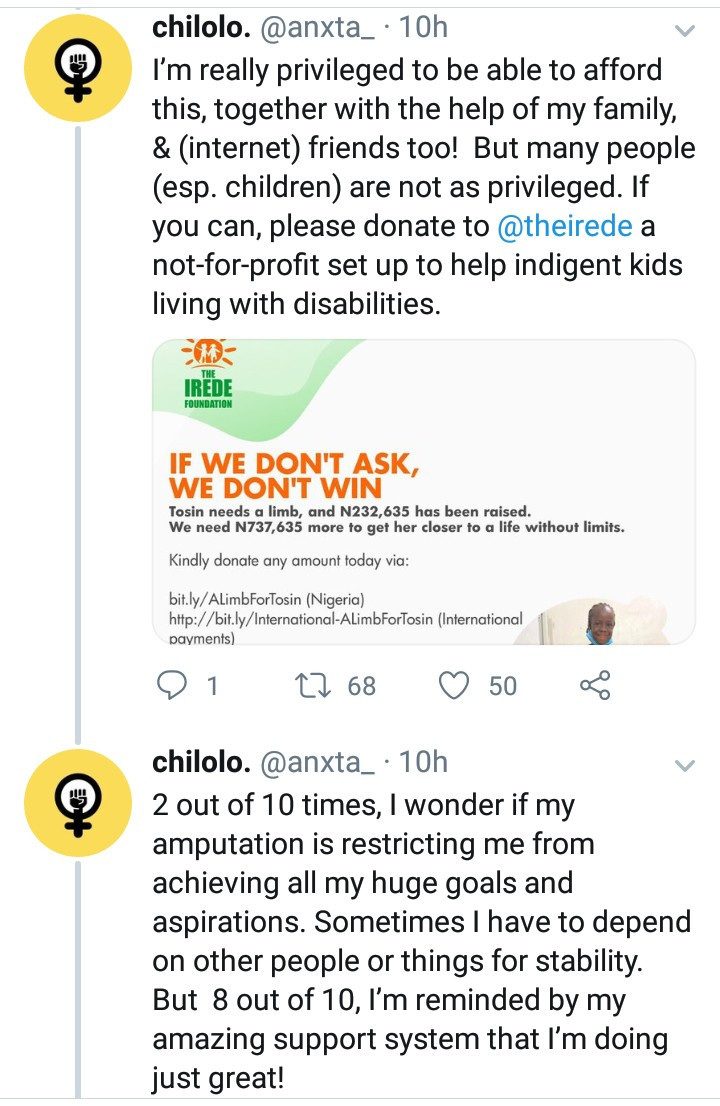Tap the child's photo in the image card
The image size is (720, 1106).
tap(600, 622)
